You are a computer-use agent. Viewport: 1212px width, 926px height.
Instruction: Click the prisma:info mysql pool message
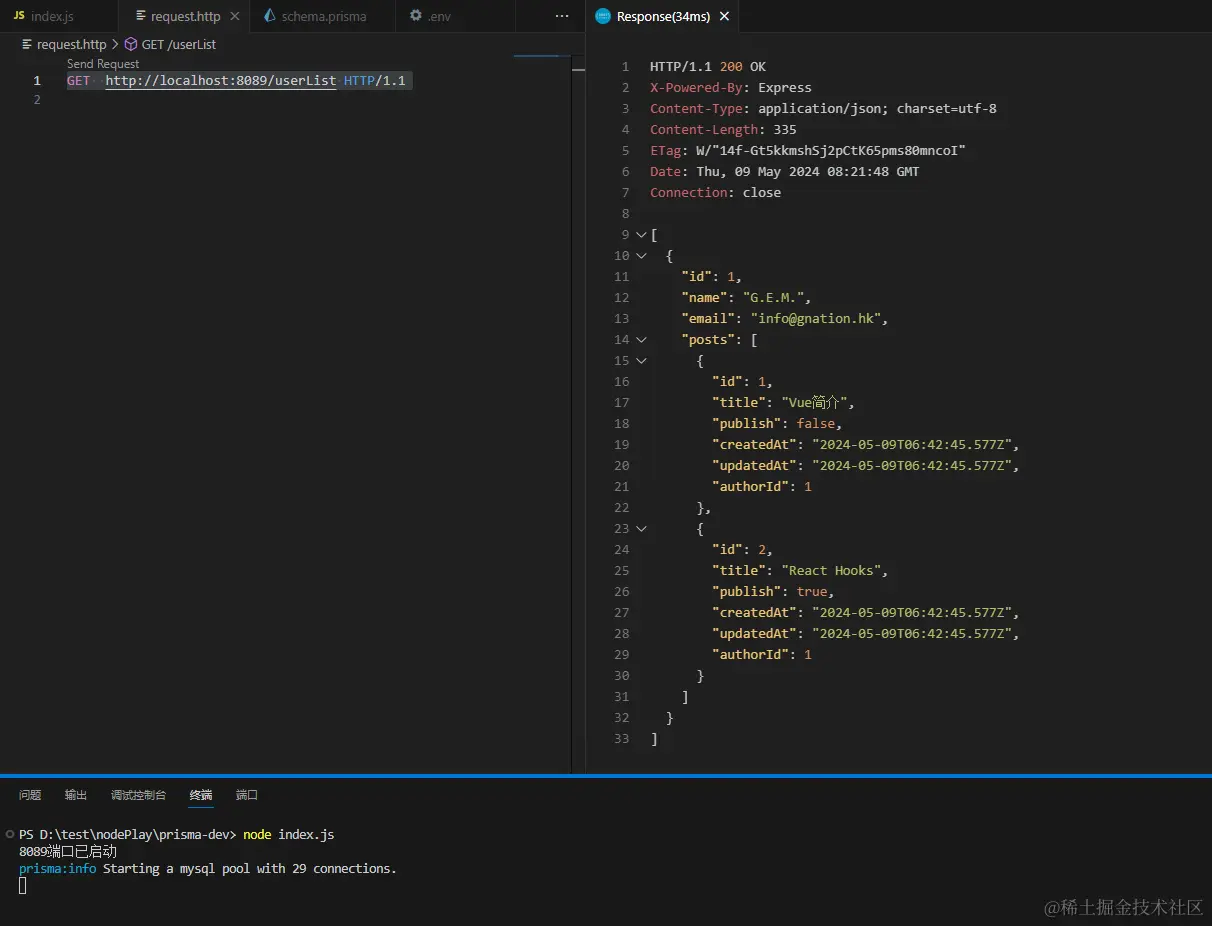(x=208, y=869)
